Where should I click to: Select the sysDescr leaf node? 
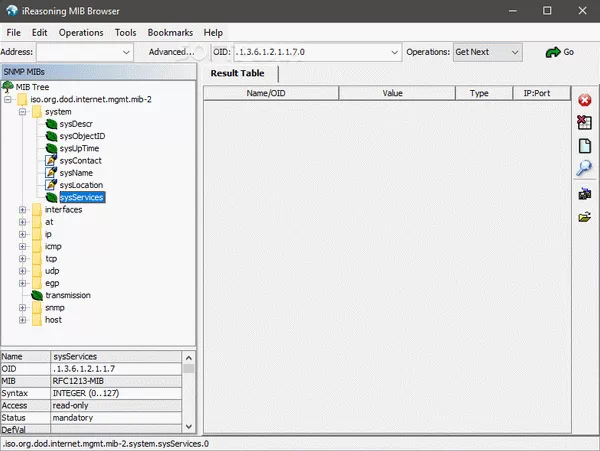click(x=75, y=124)
